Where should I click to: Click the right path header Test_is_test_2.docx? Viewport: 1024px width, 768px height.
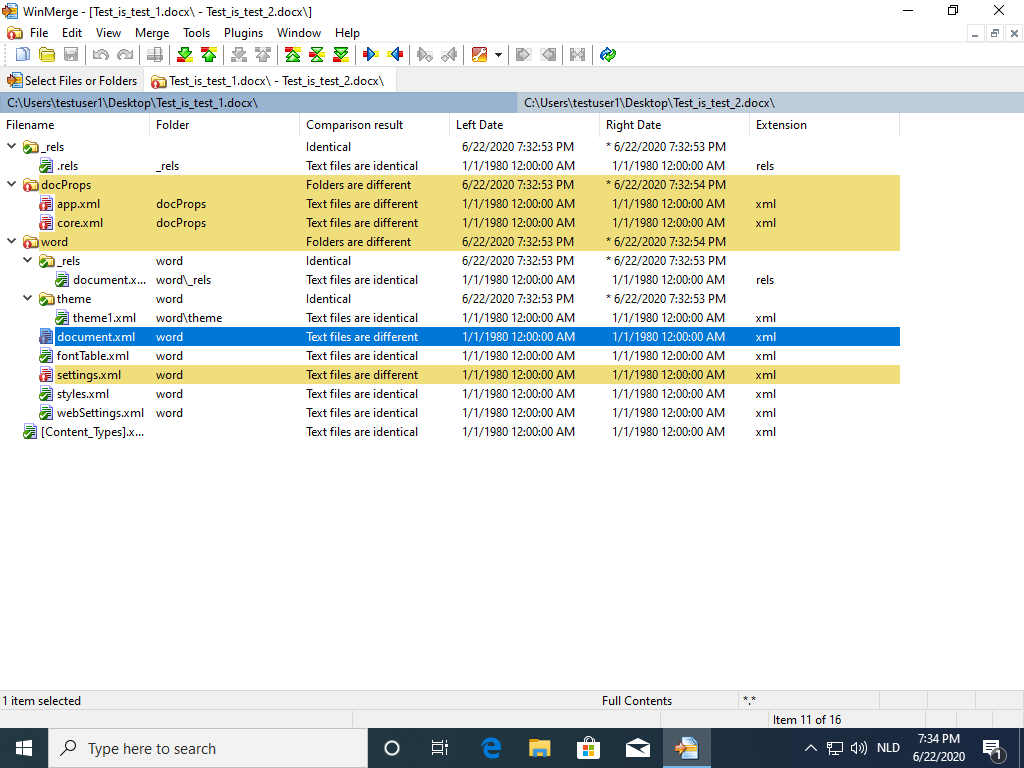[771, 103]
